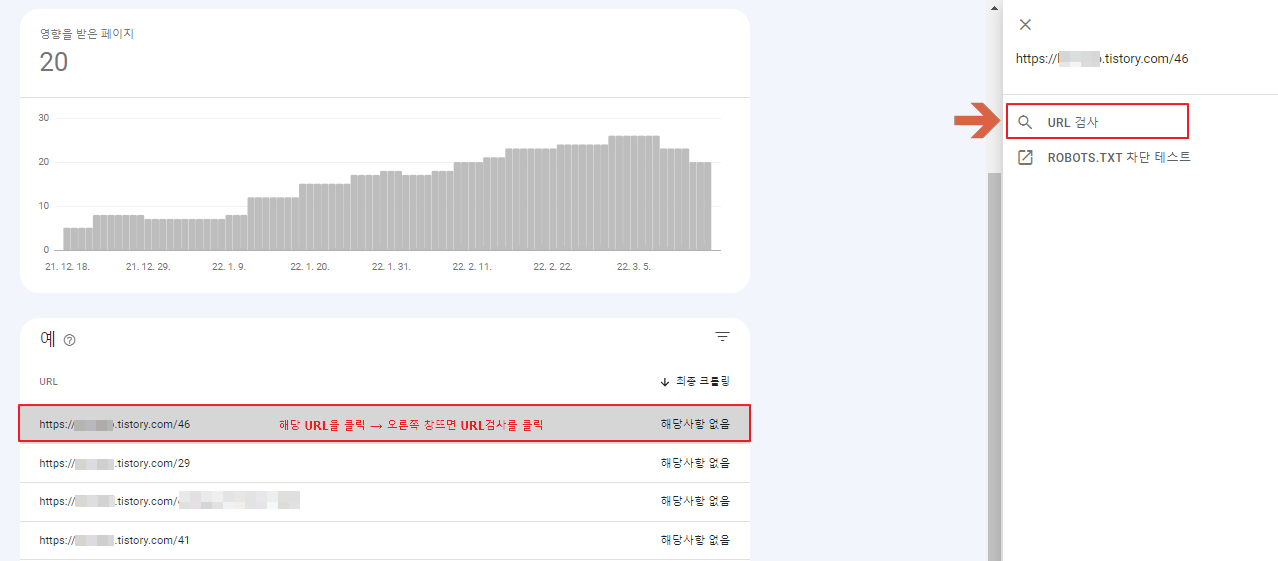Click the URL column header
This screenshot has width=1278, height=561.
(49, 382)
